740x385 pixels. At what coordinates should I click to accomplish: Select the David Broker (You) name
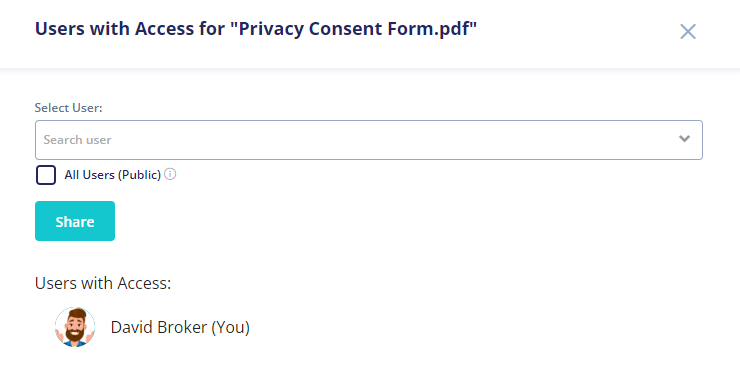(180, 327)
